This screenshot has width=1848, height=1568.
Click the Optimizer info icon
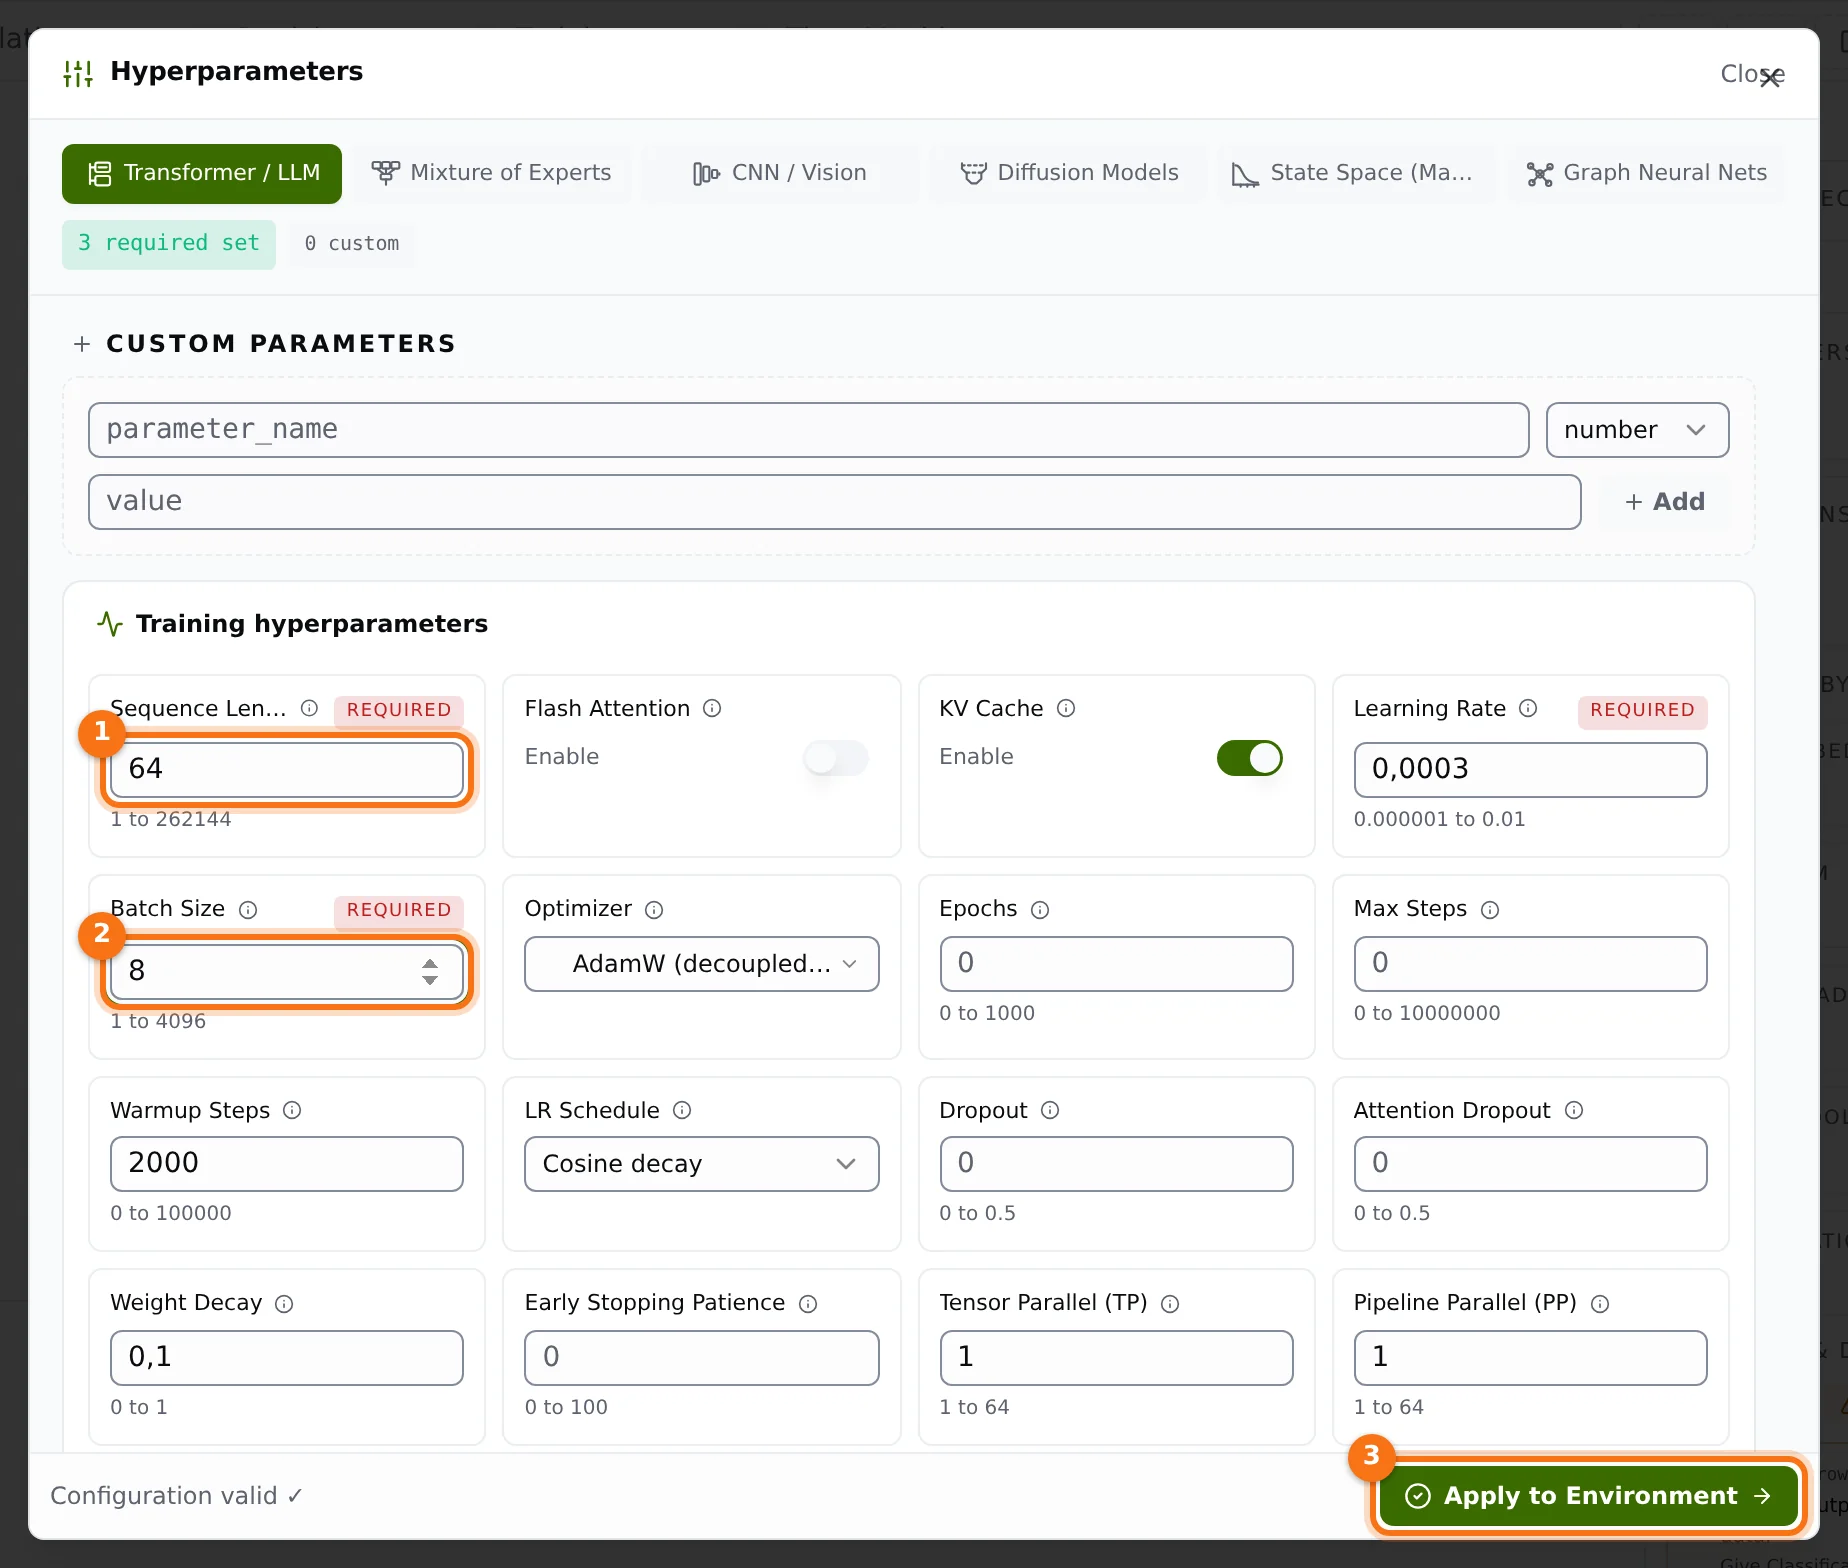654,909
